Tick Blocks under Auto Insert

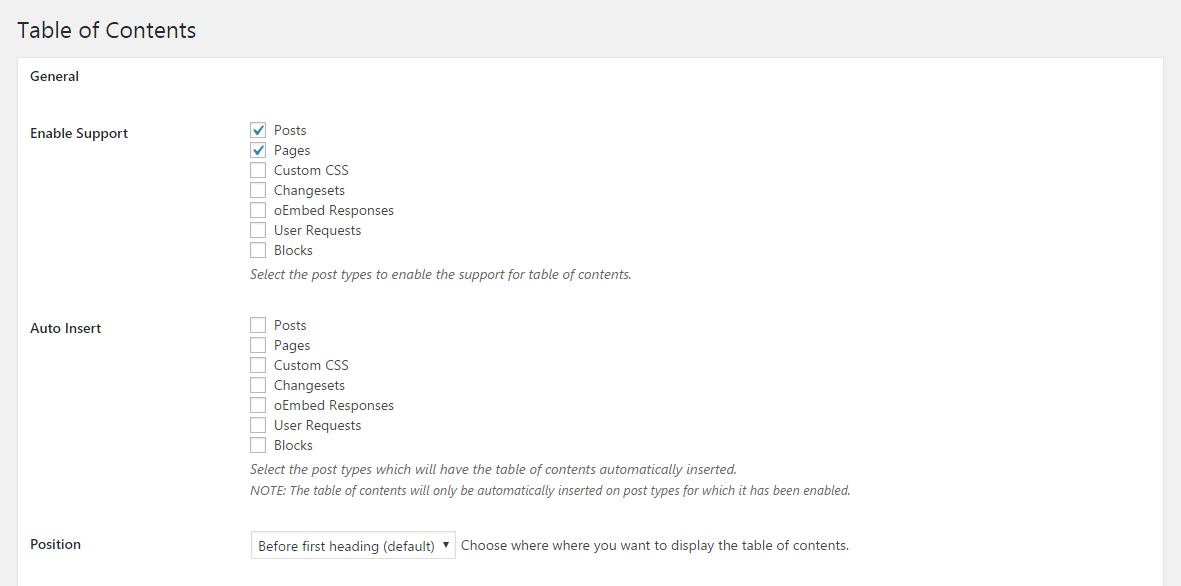click(258, 445)
